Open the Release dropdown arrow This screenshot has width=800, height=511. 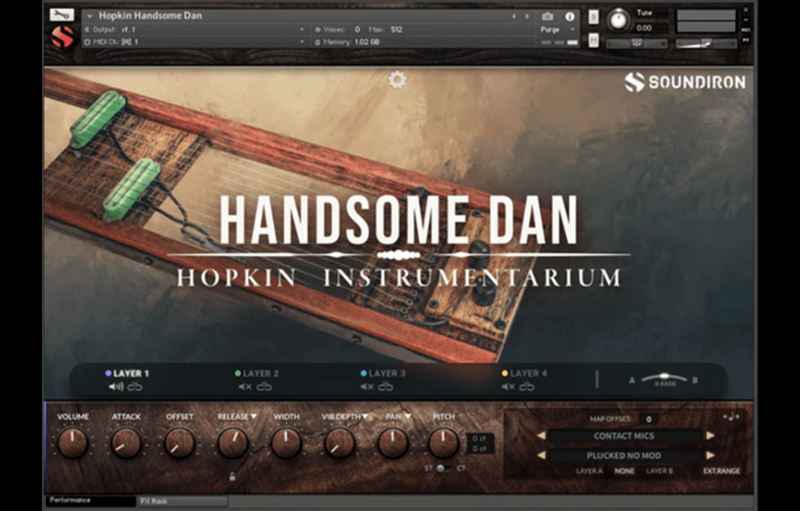[x=253, y=416]
